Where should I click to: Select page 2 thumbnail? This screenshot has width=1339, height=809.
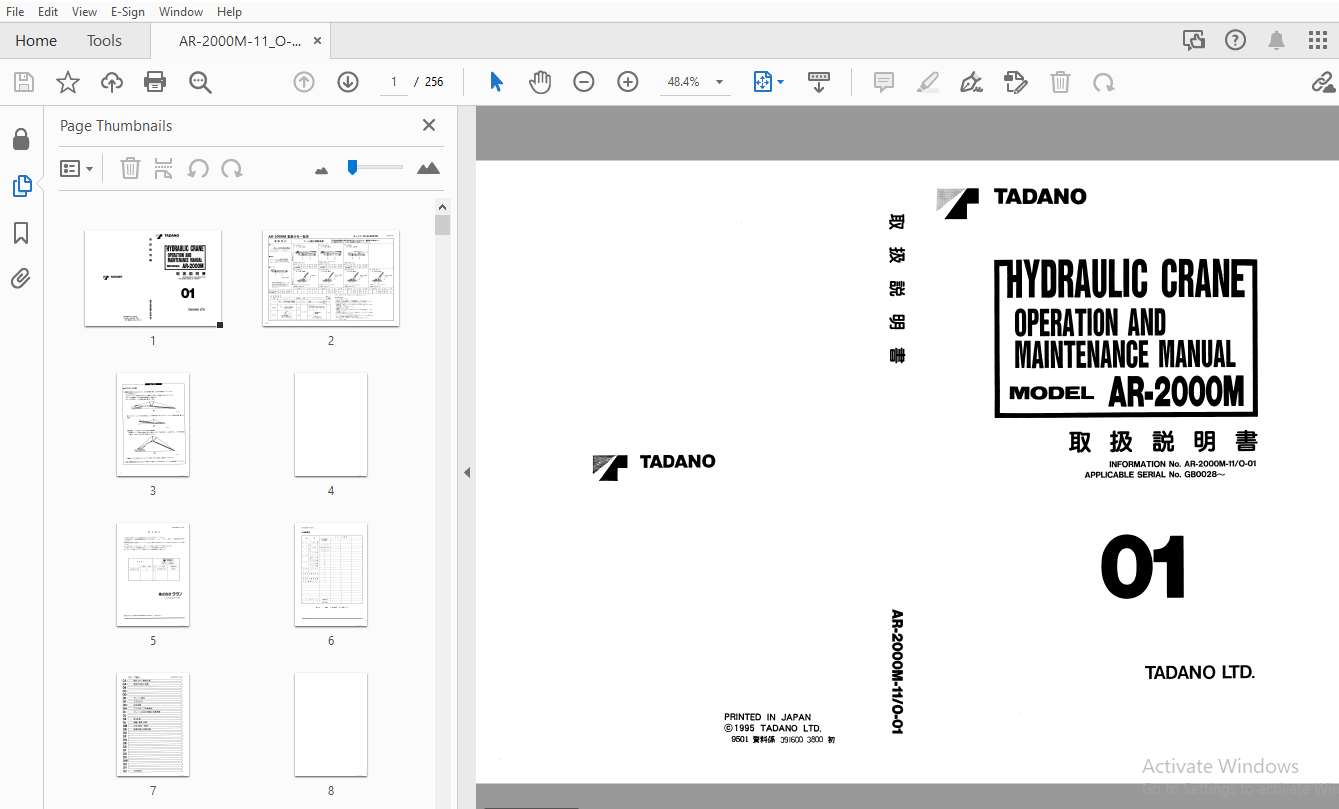click(331, 278)
